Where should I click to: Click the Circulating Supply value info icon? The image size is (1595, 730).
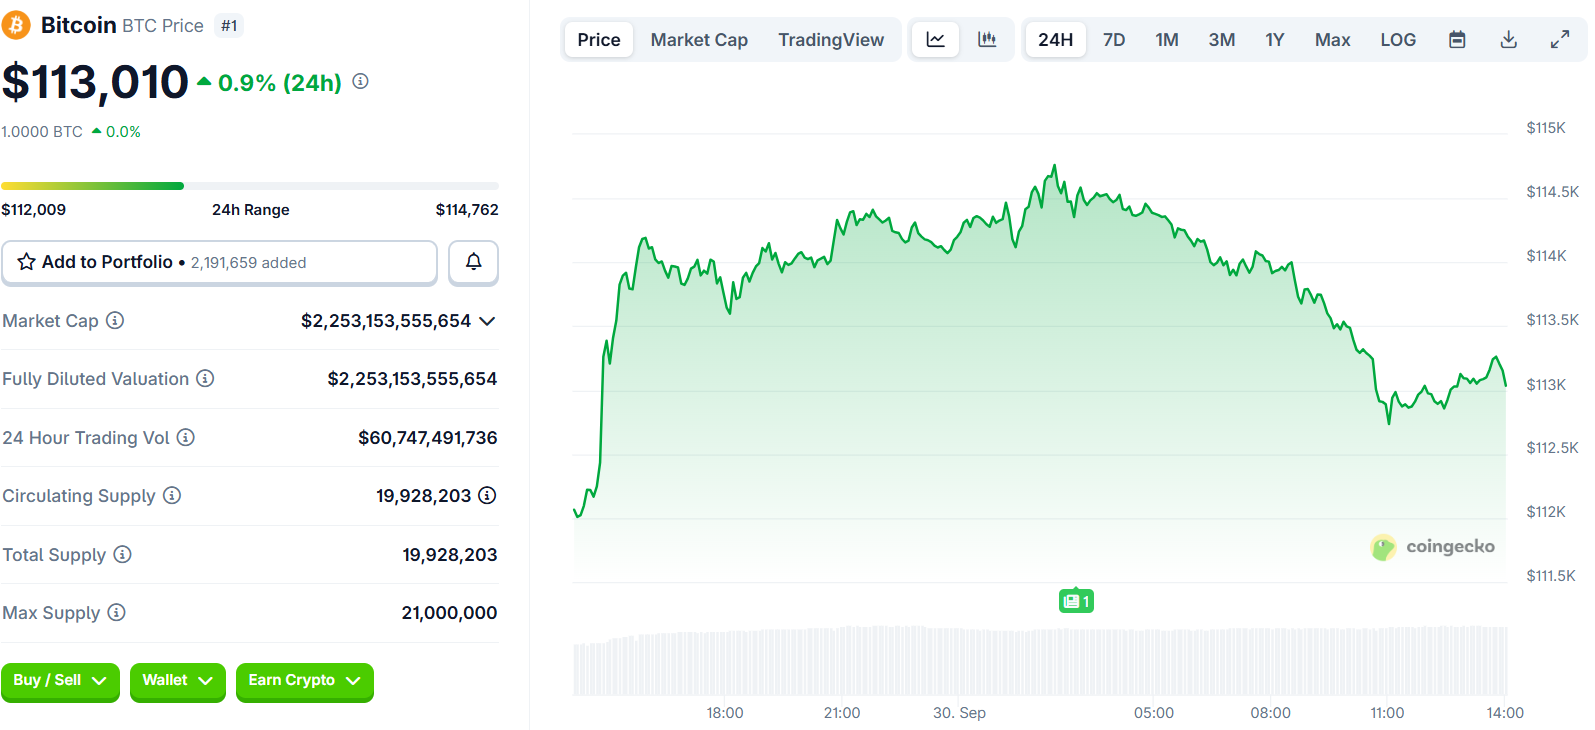[487, 495]
